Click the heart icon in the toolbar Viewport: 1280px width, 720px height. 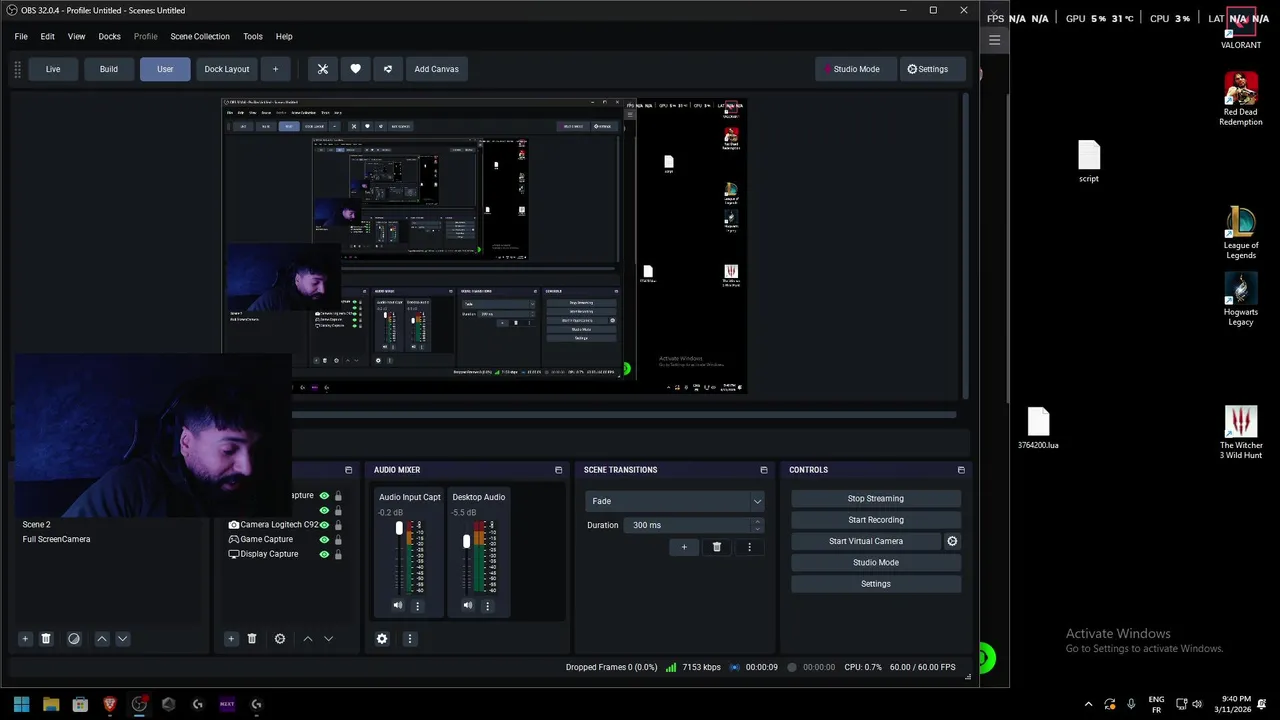[x=355, y=69]
